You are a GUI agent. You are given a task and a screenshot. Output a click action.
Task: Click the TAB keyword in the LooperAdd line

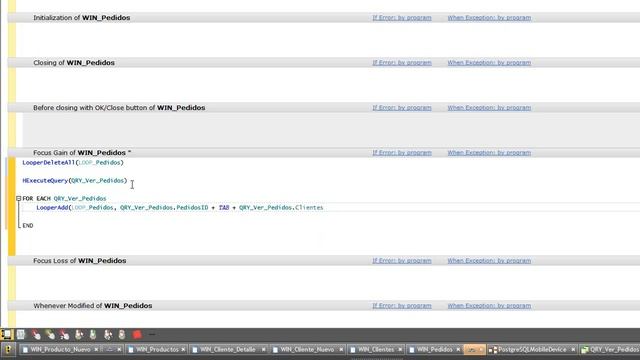224,208
